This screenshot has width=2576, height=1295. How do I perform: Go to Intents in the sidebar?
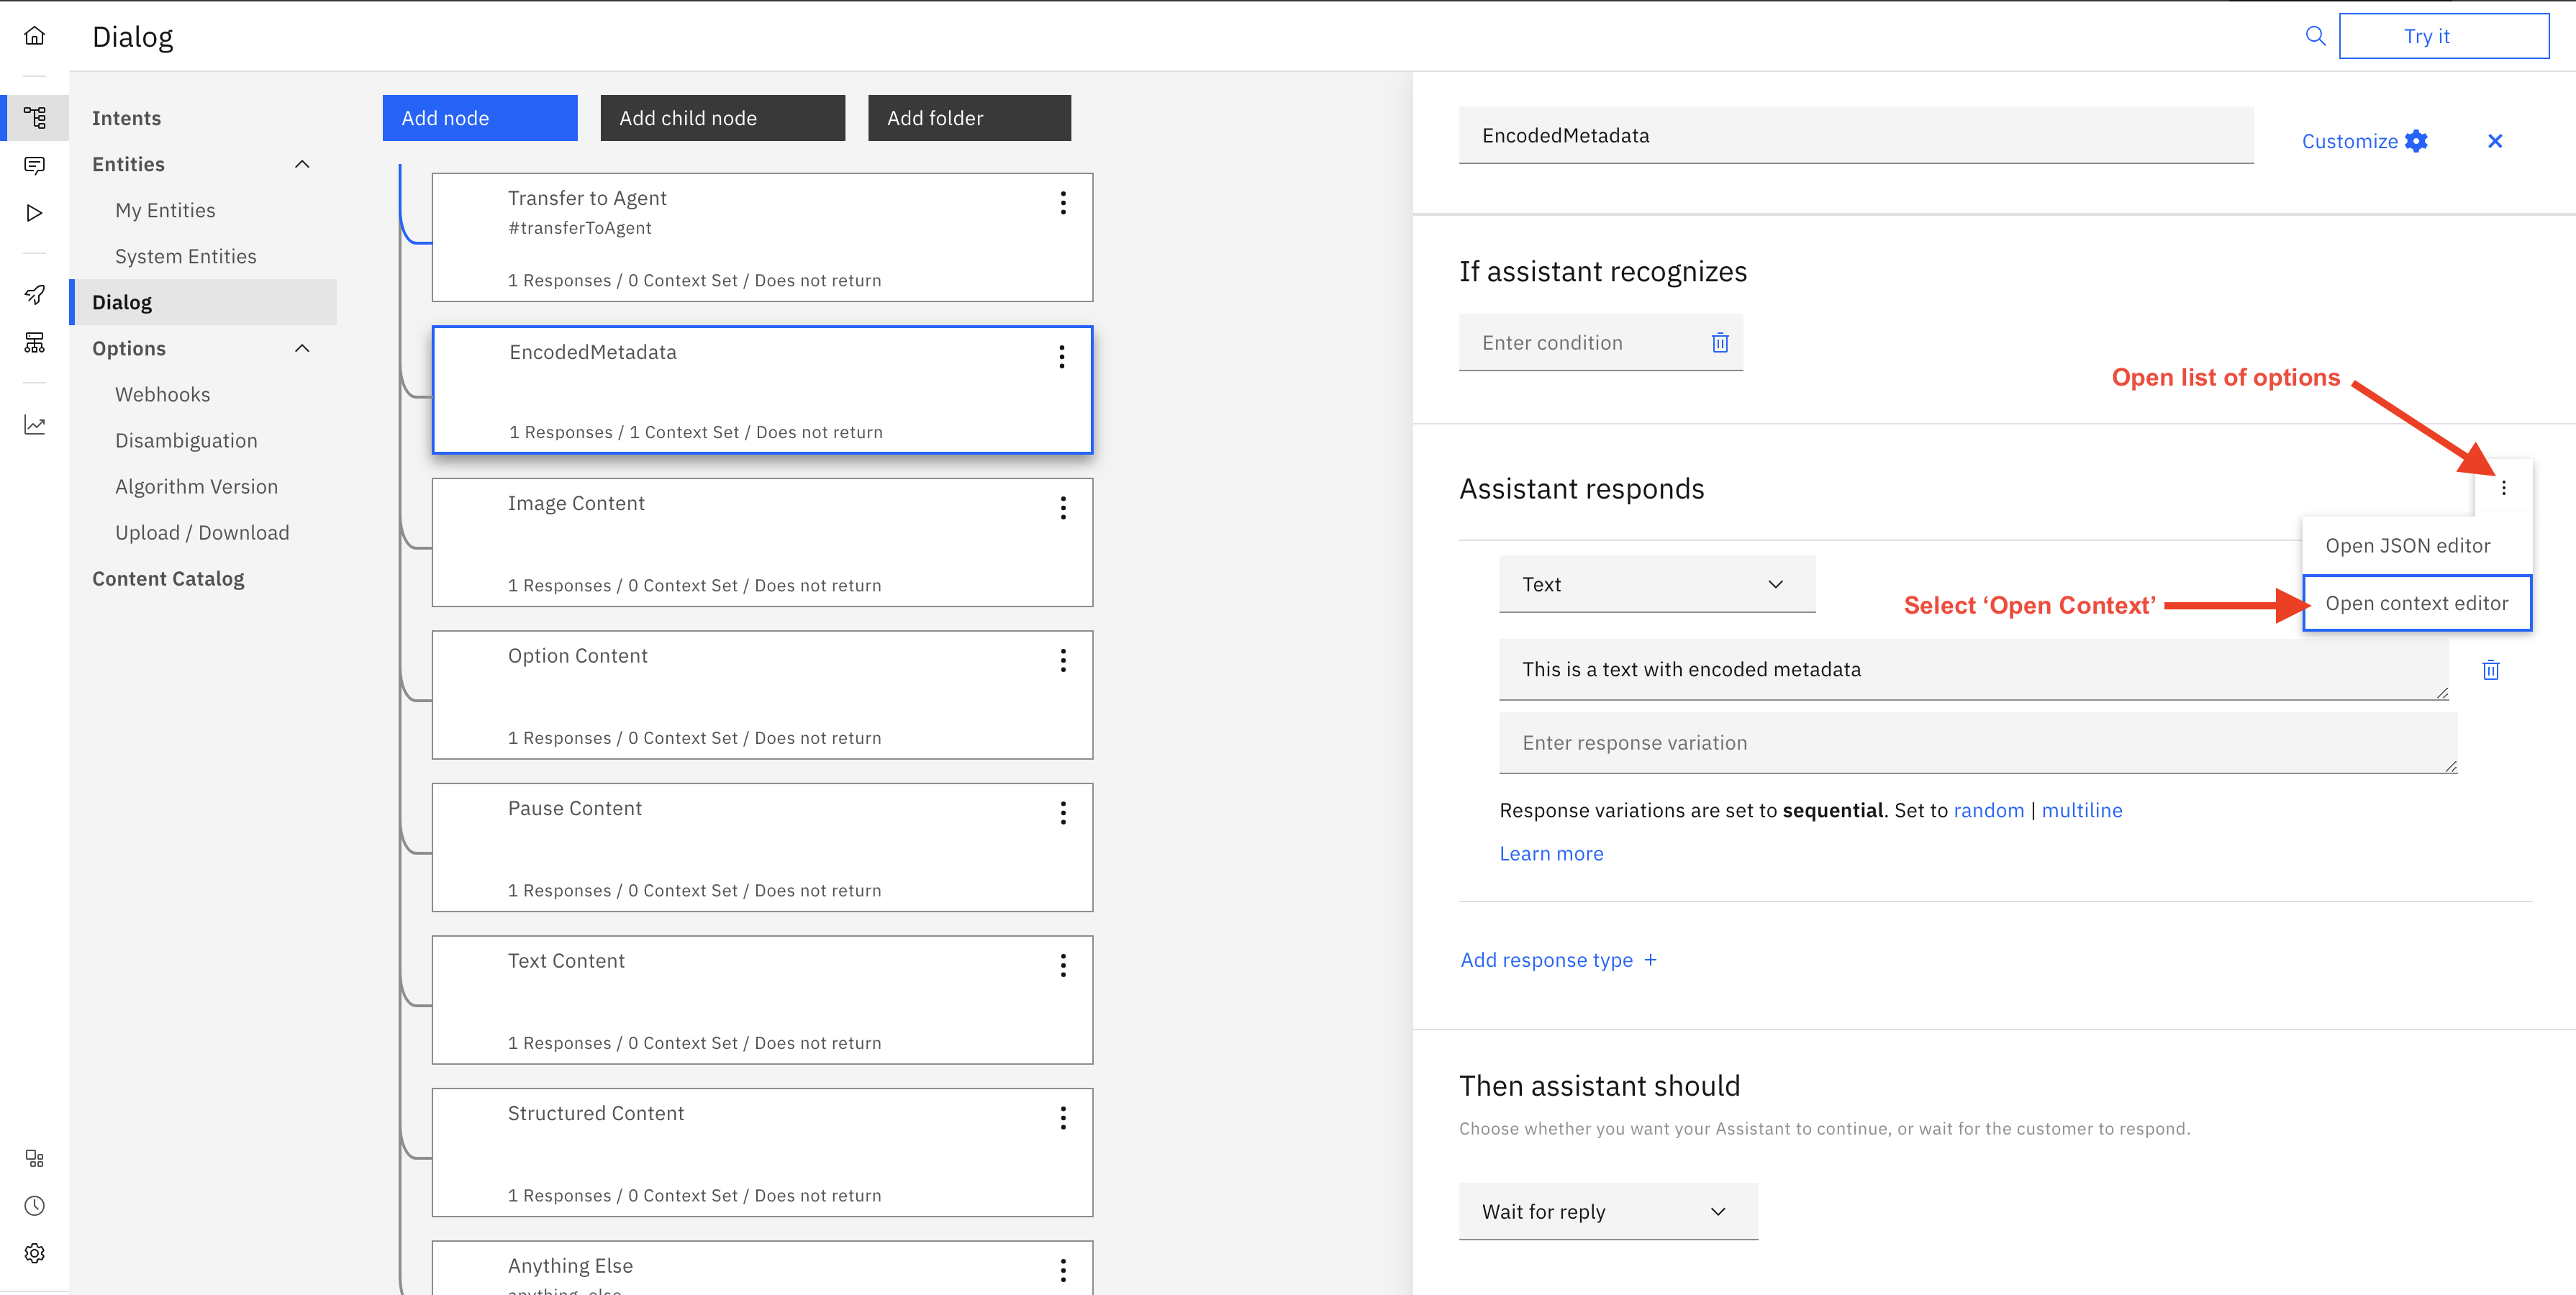[x=126, y=118]
